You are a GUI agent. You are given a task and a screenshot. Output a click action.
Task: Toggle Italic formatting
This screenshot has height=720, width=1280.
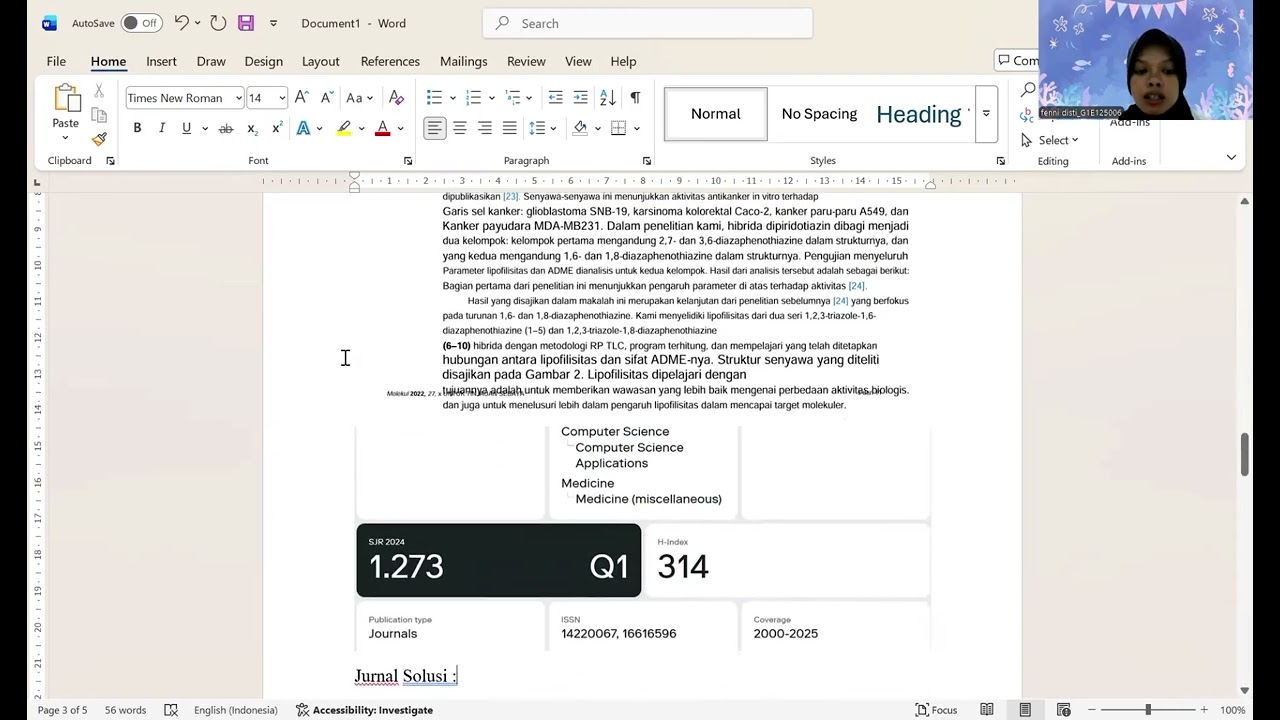tap(162, 128)
